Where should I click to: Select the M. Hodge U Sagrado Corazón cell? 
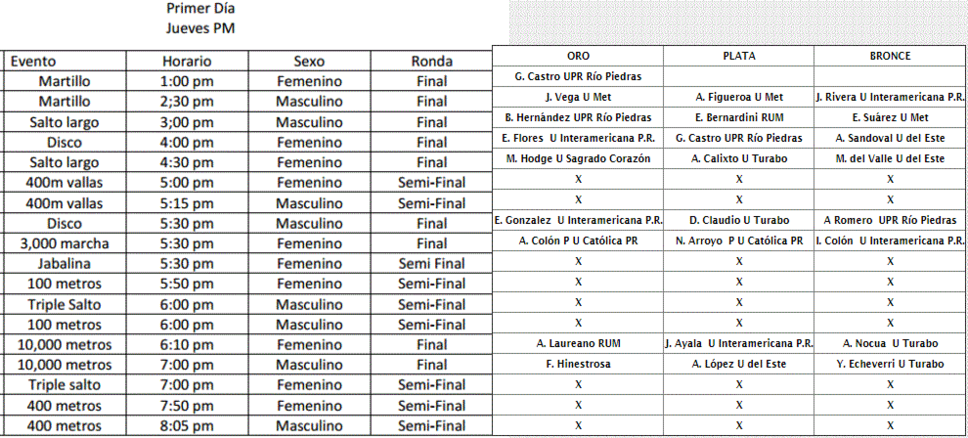click(x=578, y=158)
